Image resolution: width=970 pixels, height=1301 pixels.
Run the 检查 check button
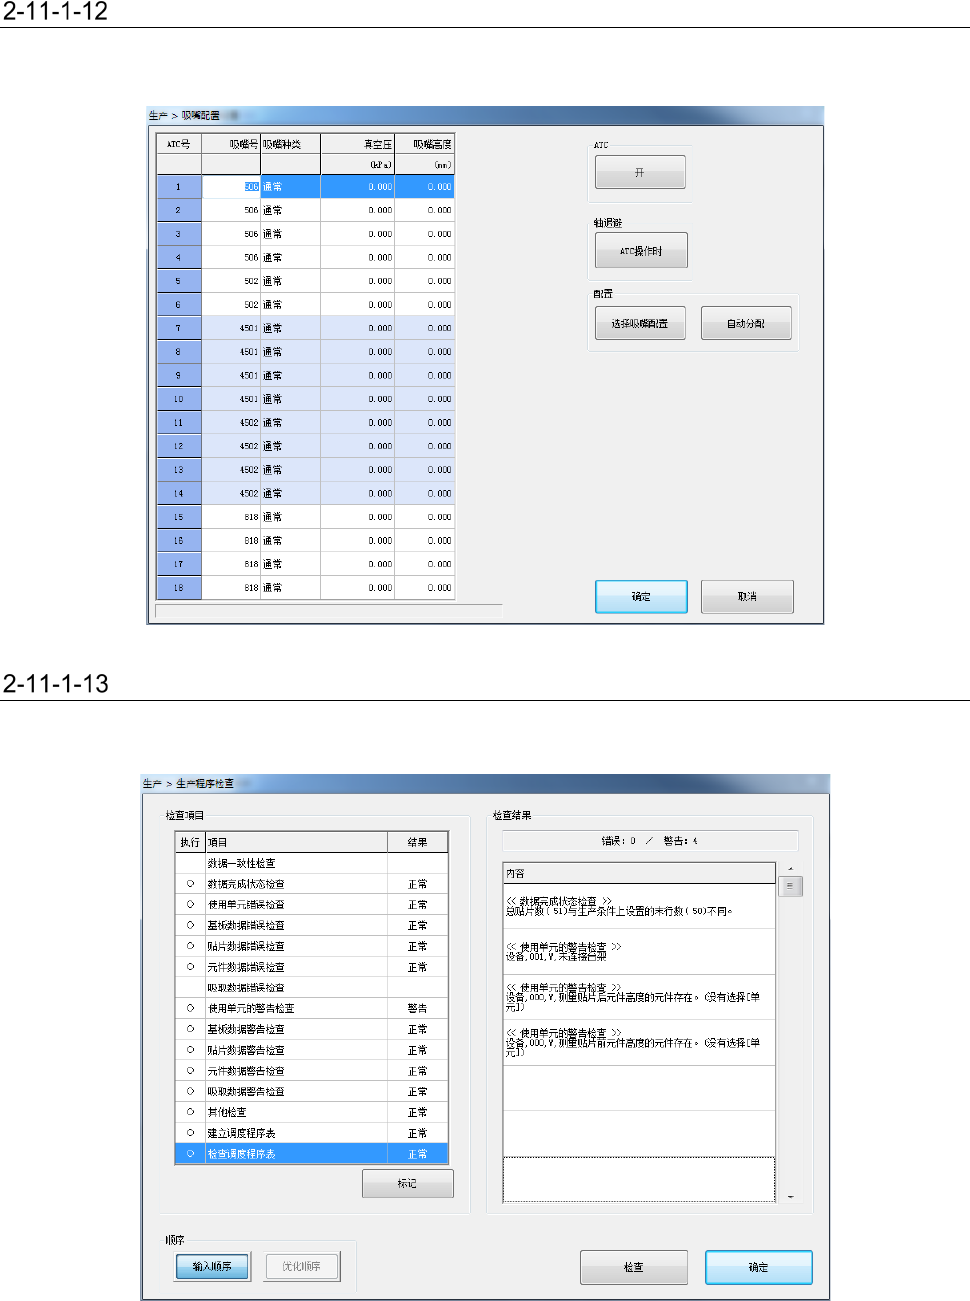pyautogui.click(x=634, y=1267)
